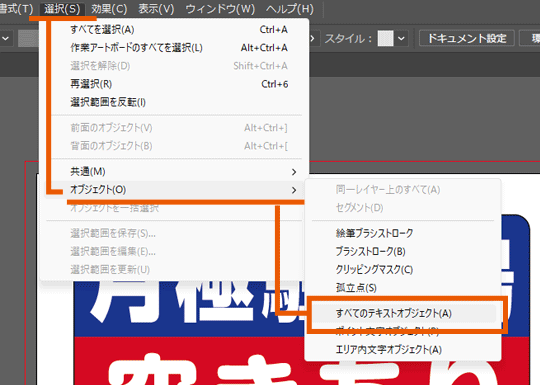Open the スタイル dropdown arrow
540x385 pixels.
point(401,38)
